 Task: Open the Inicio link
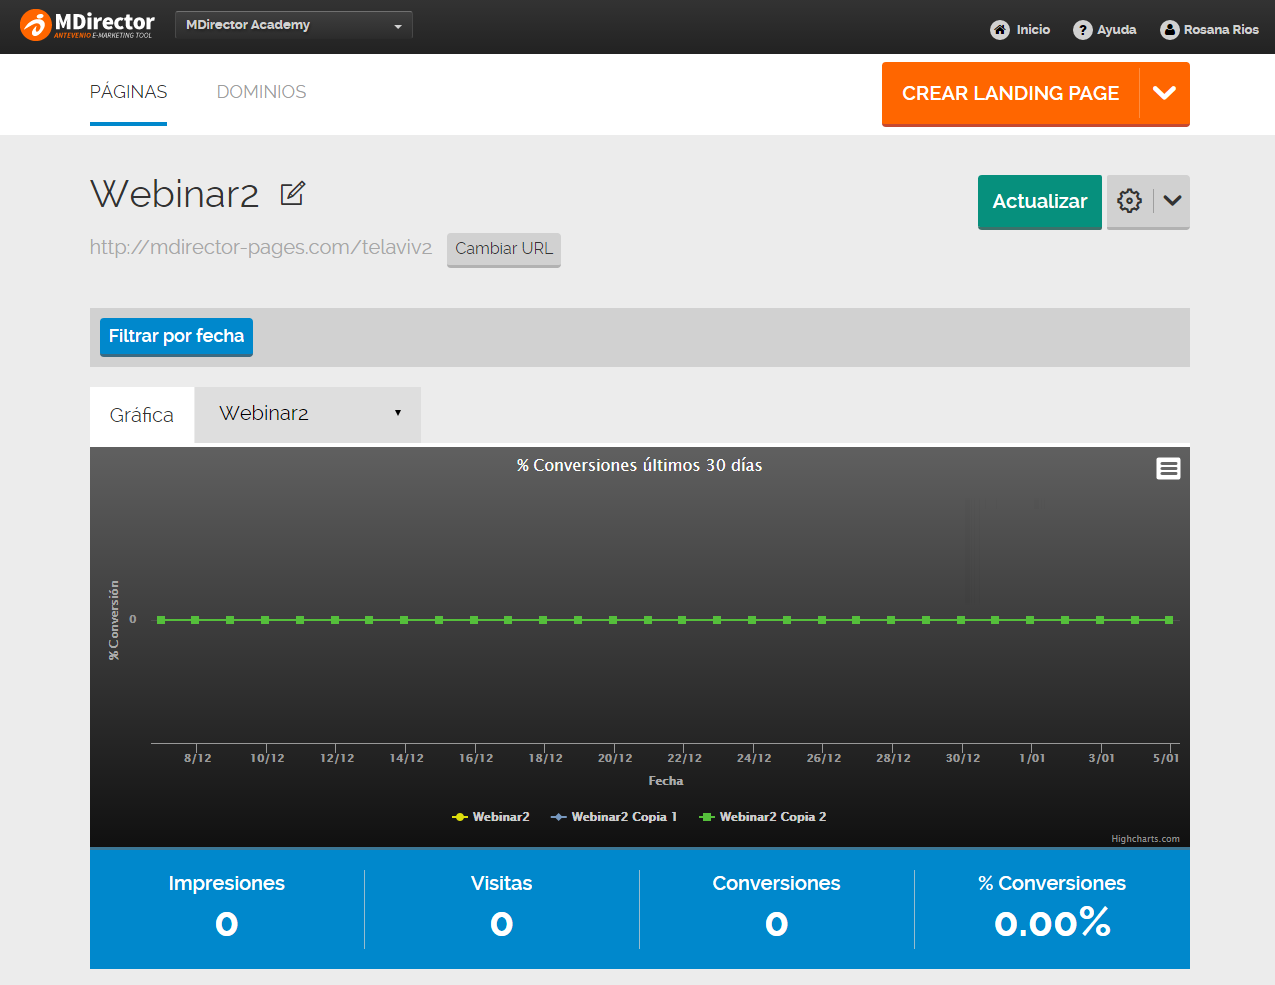pos(1034,30)
